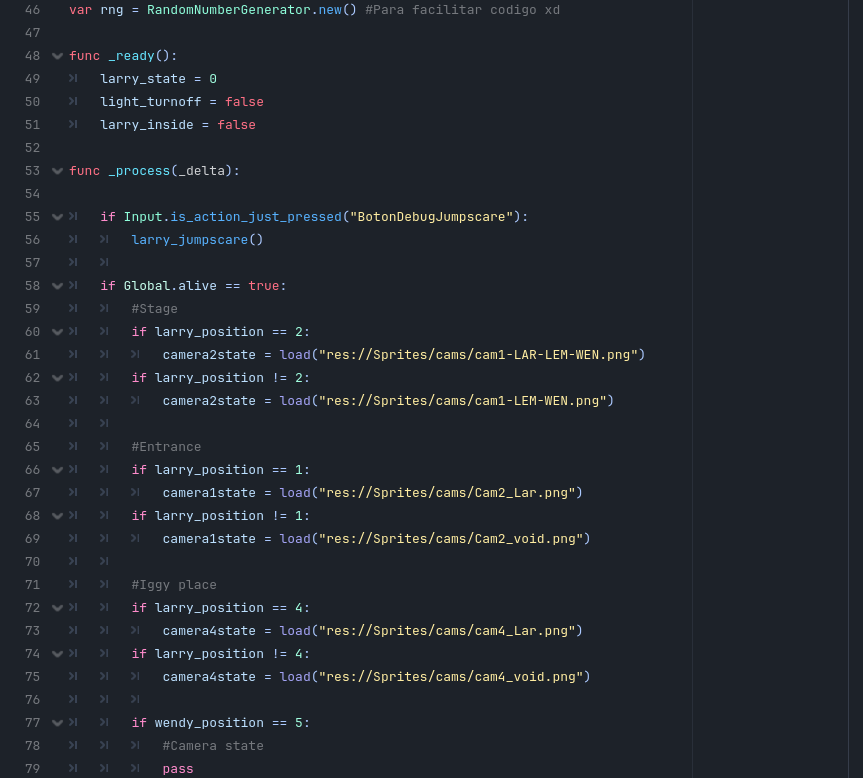
Task: Click line number 46 in gutter
Action: click(x=32, y=10)
